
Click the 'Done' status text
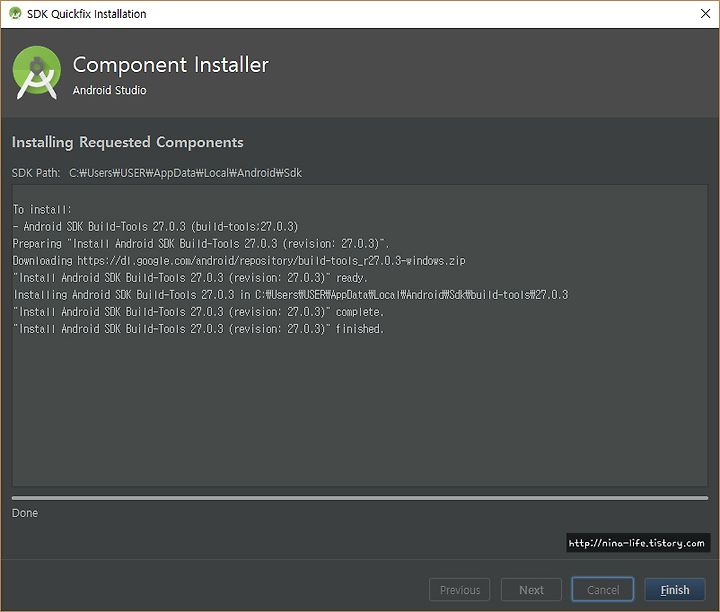(x=25, y=513)
